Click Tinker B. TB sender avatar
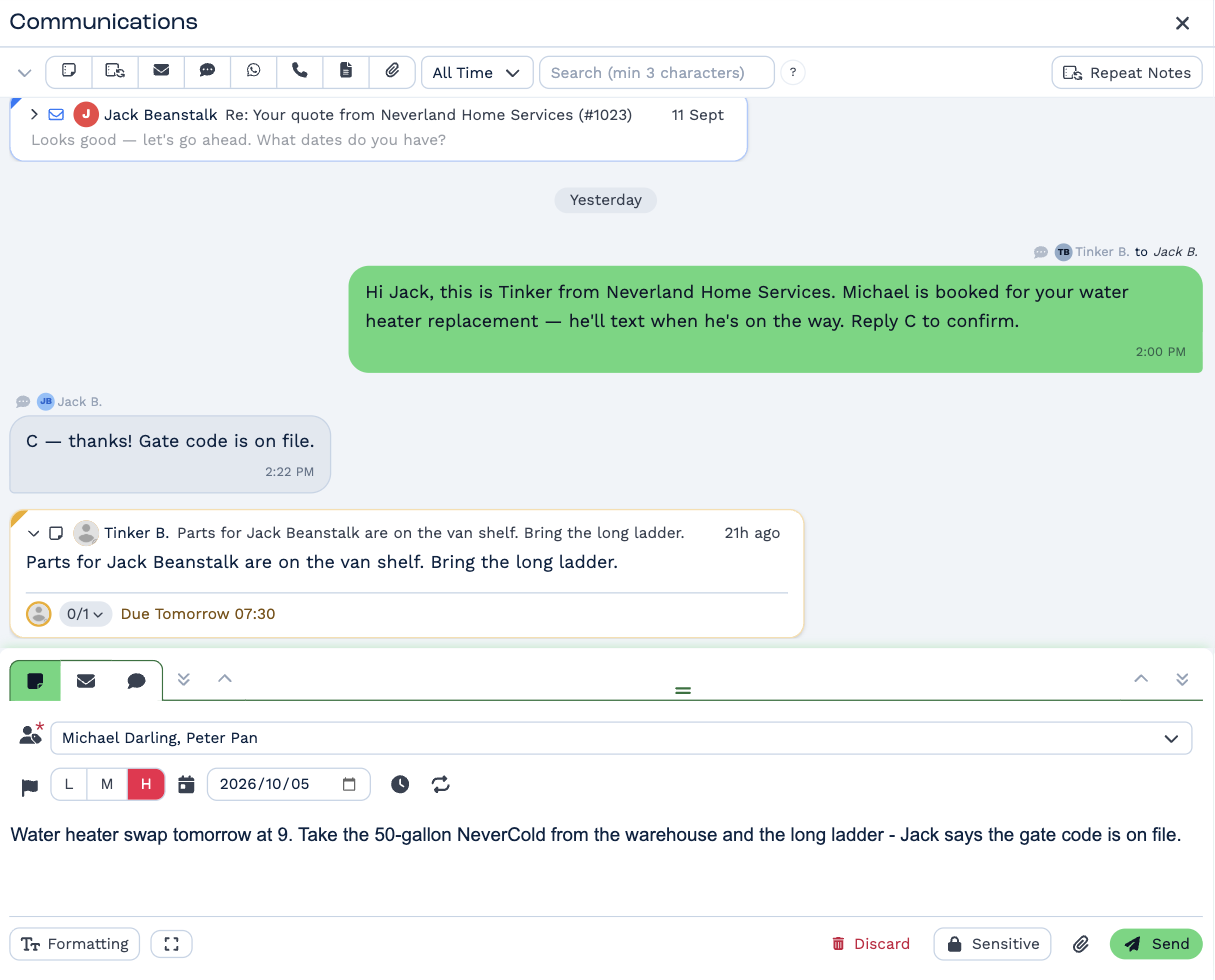The height and width of the screenshot is (980, 1215). pyautogui.click(x=1063, y=252)
